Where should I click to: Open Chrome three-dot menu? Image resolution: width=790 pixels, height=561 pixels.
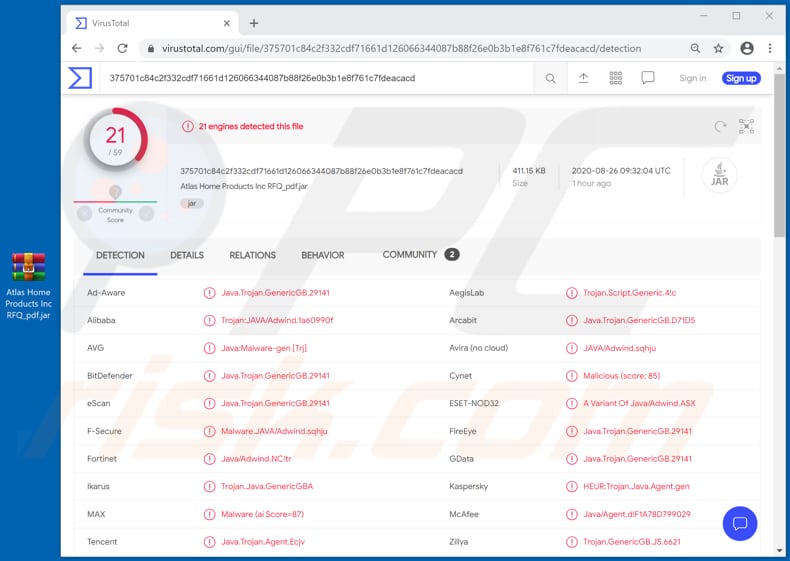coord(770,48)
